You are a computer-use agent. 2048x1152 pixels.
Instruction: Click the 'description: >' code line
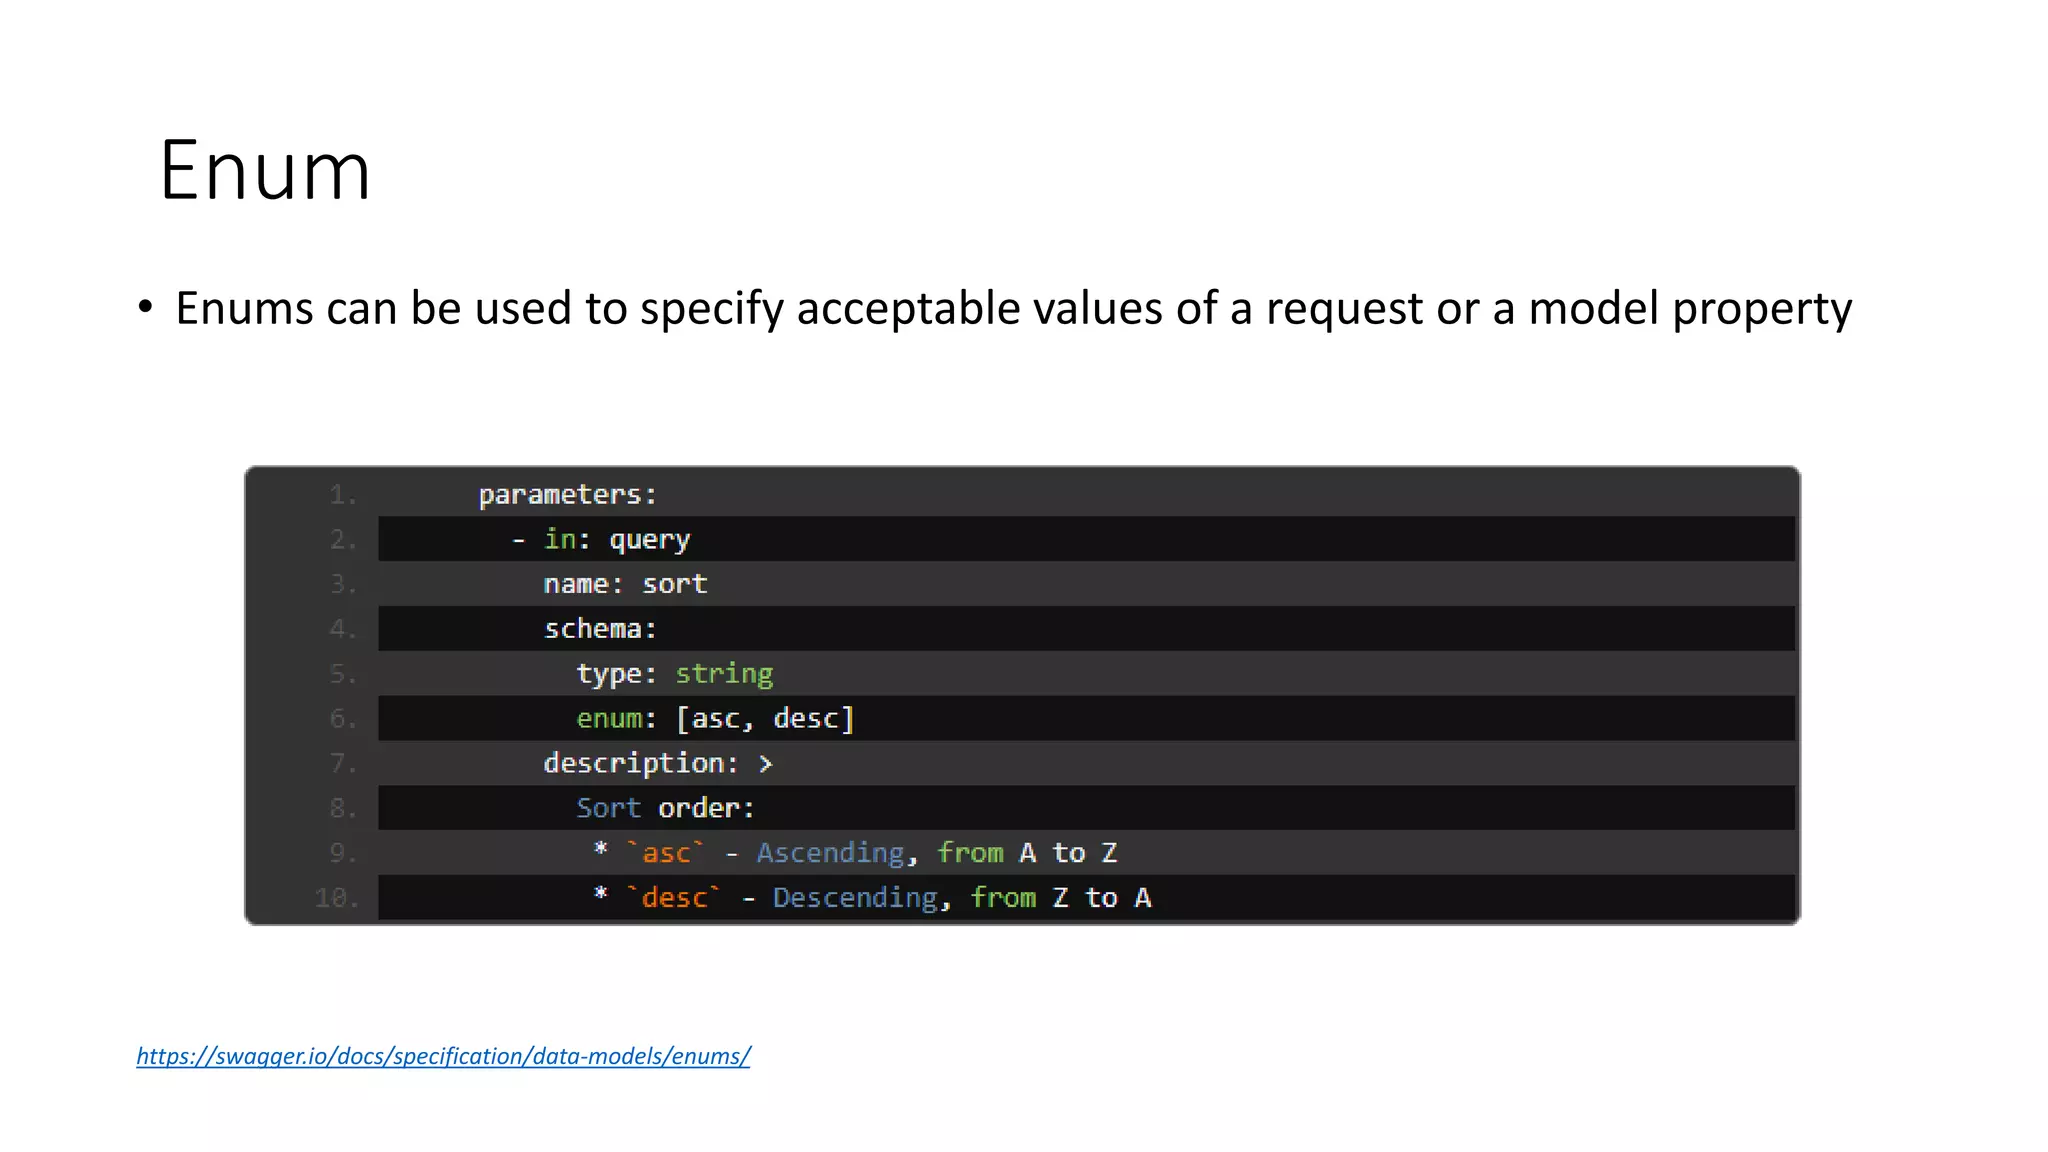[x=657, y=764]
